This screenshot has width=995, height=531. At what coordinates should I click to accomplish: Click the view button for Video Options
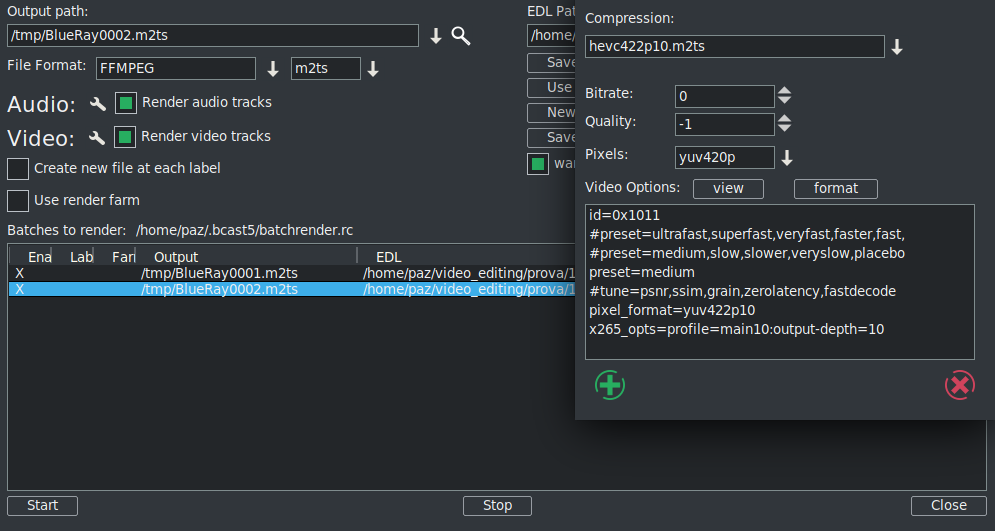[x=727, y=188]
